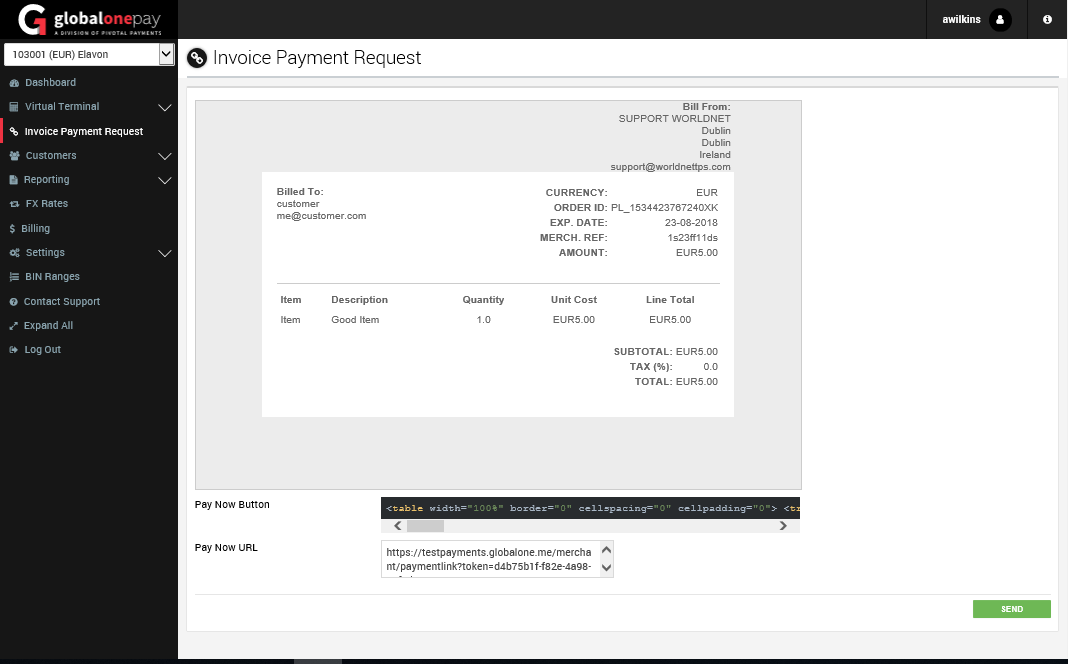Click the Reporting document icon
Viewport: 1068px width, 664px height.
tap(13, 180)
